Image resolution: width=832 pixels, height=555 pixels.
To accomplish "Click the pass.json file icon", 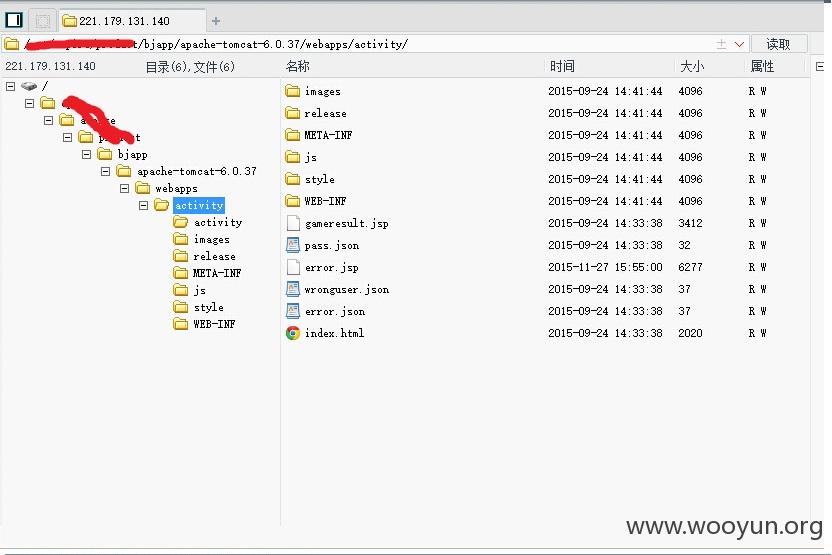I will tap(293, 245).
